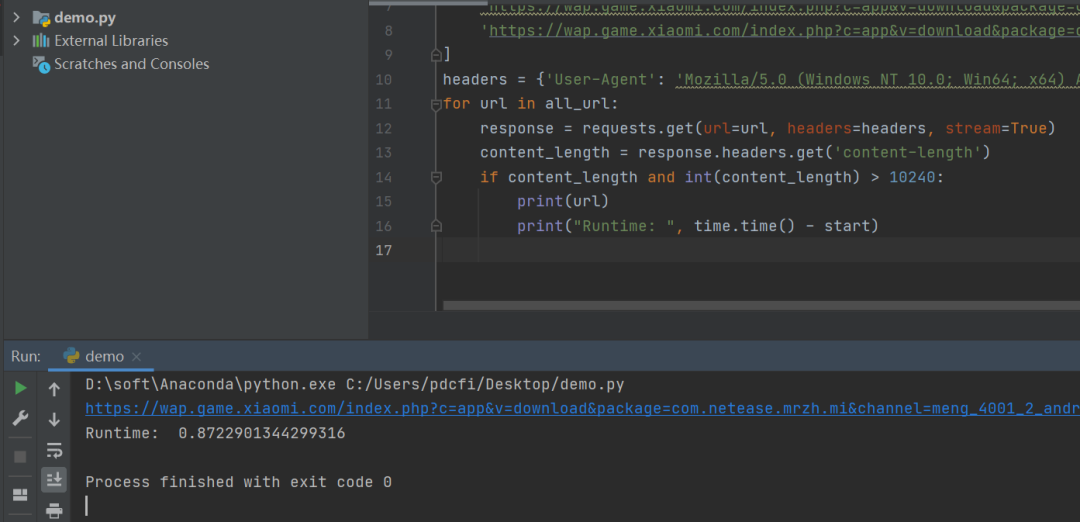Open run configuration wrench icon
Image resolution: width=1080 pixels, height=522 pixels.
(21, 419)
